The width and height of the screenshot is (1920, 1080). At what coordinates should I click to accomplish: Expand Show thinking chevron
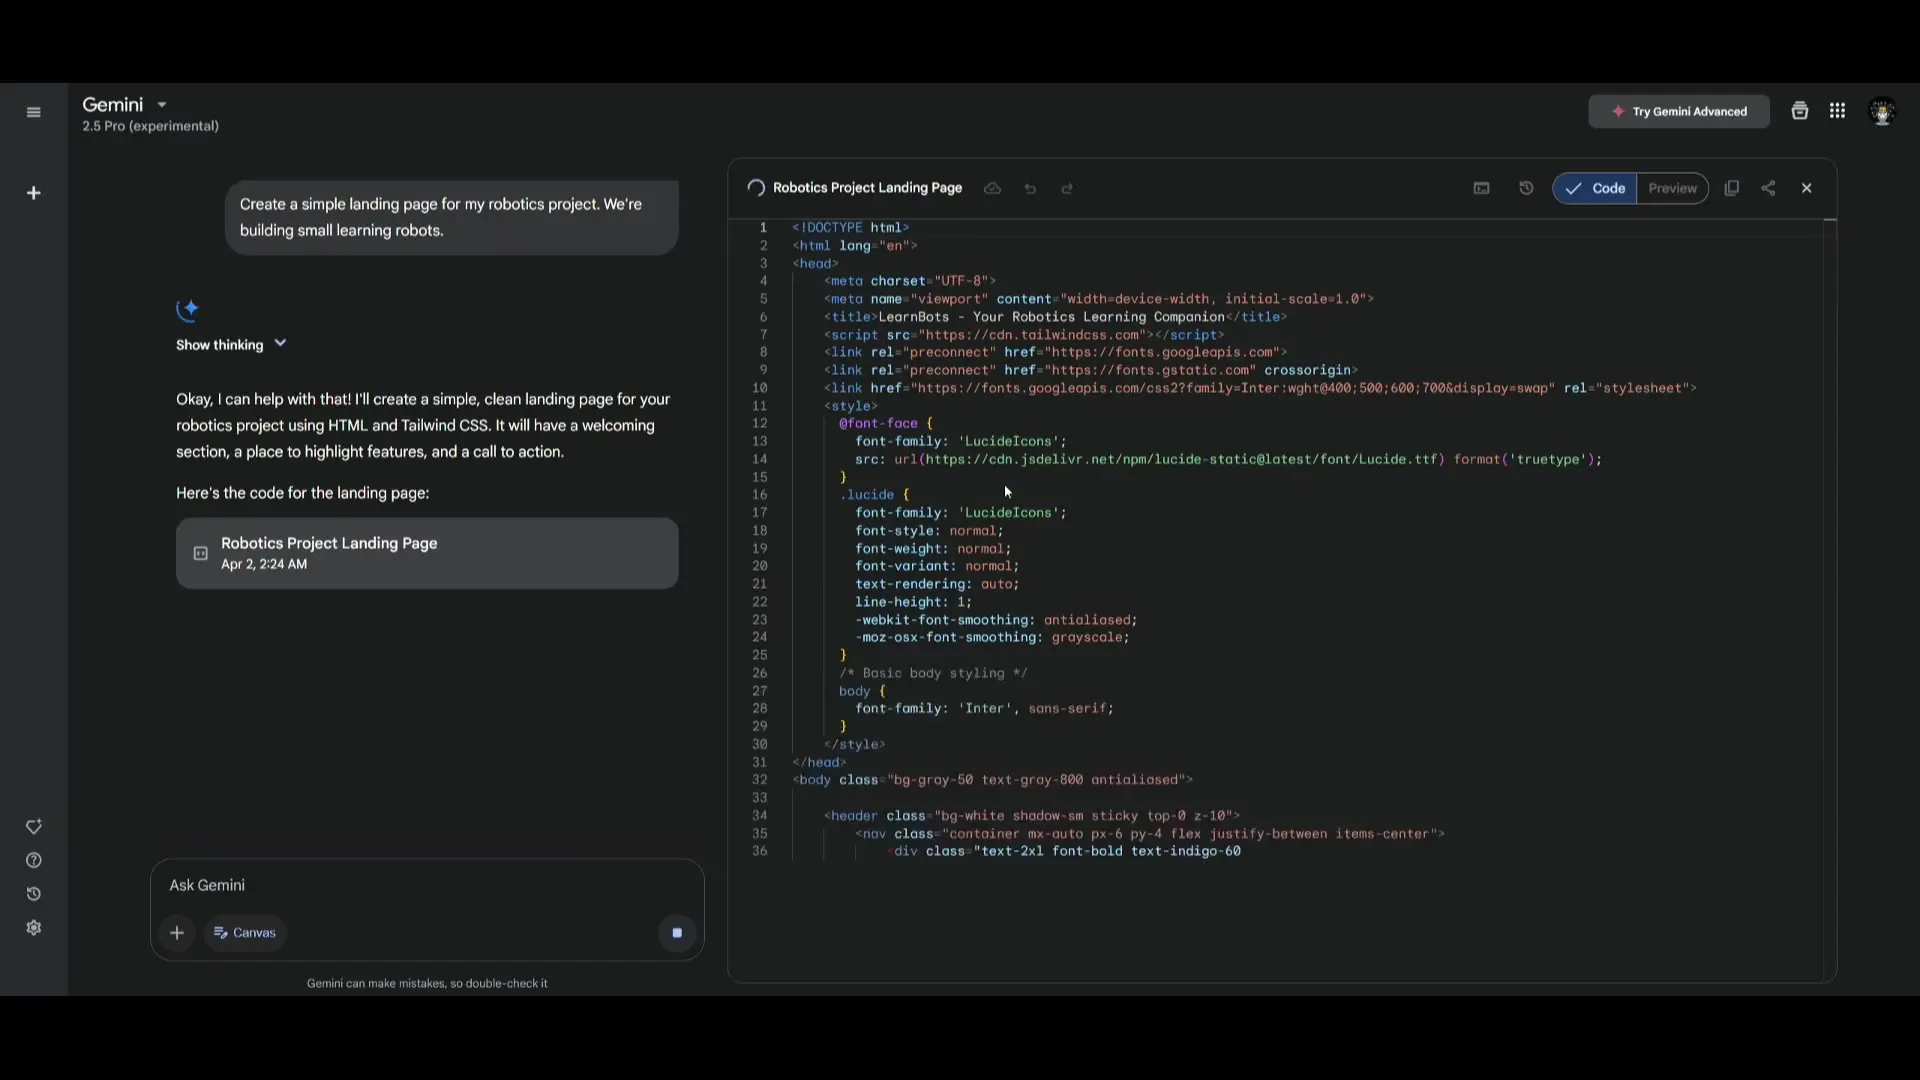pos(280,343)
